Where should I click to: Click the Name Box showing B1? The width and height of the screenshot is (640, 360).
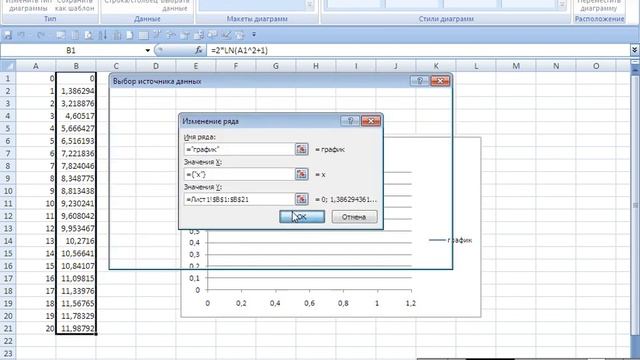pos(71,50)
